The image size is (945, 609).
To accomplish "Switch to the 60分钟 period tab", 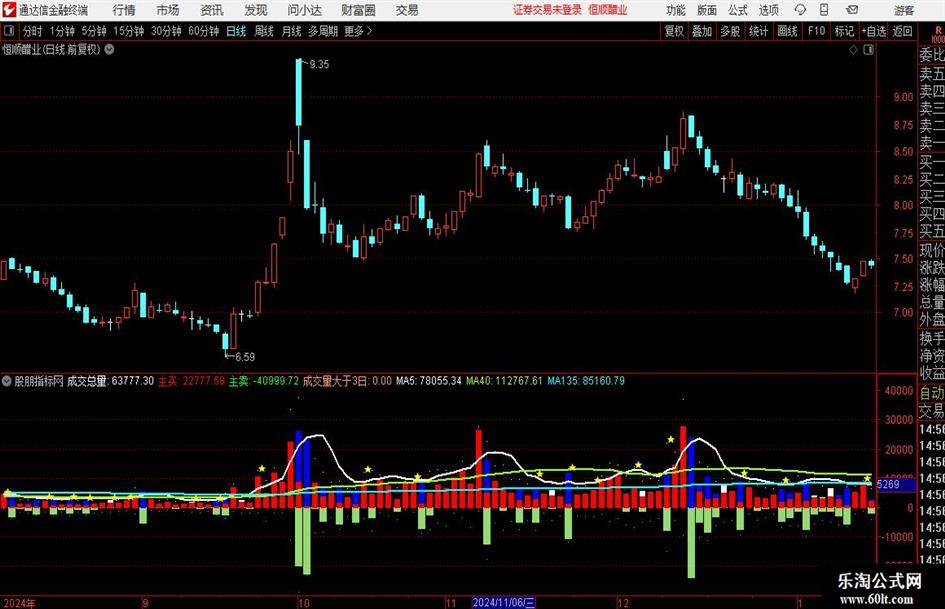I will coord(203,31).
